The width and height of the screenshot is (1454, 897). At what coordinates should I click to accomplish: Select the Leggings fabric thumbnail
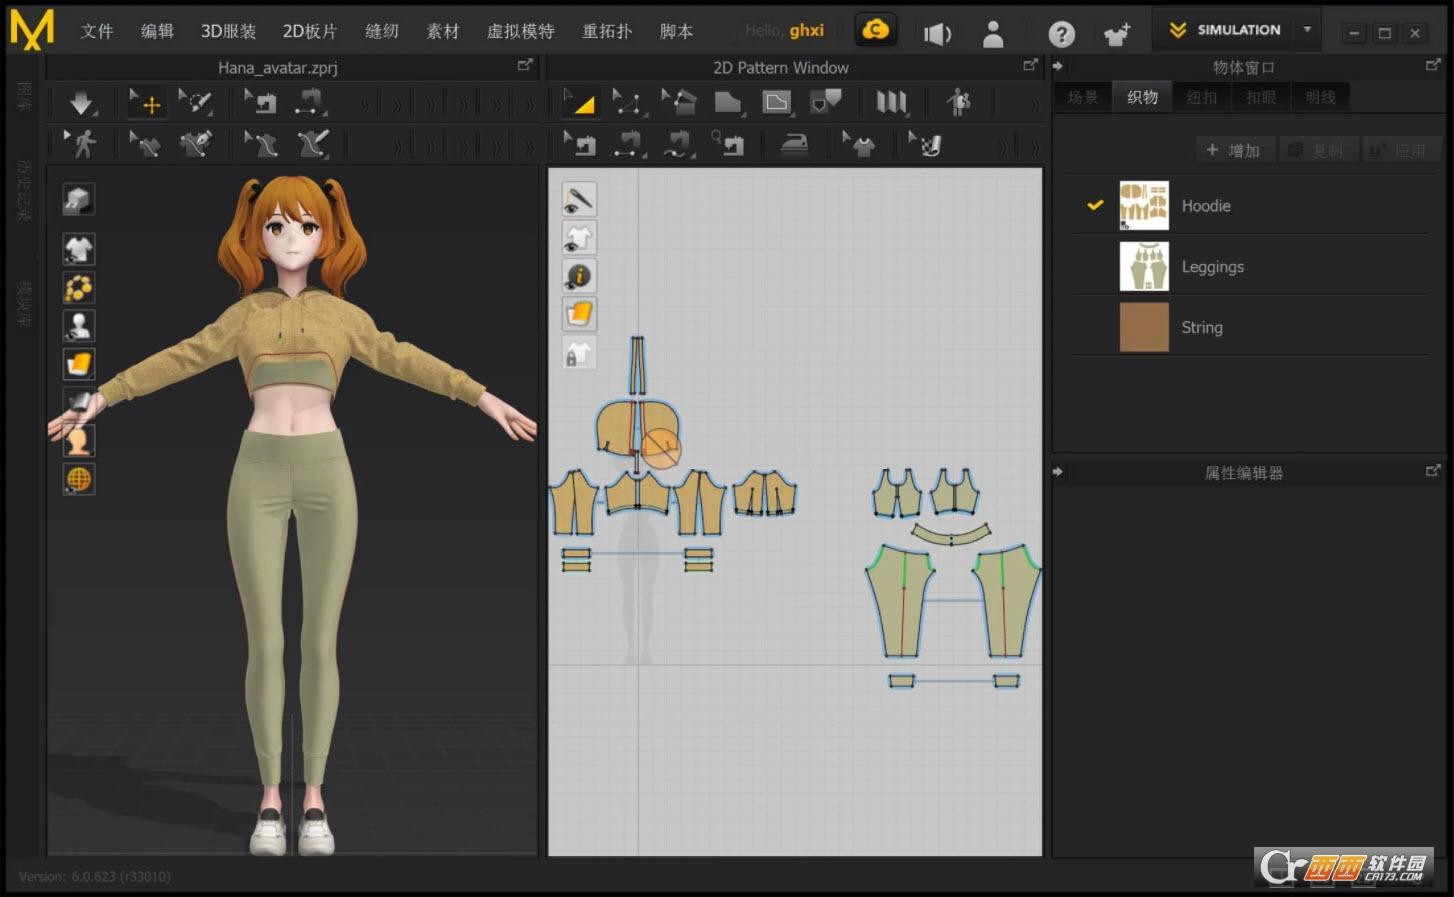[x=1144, y=266]
